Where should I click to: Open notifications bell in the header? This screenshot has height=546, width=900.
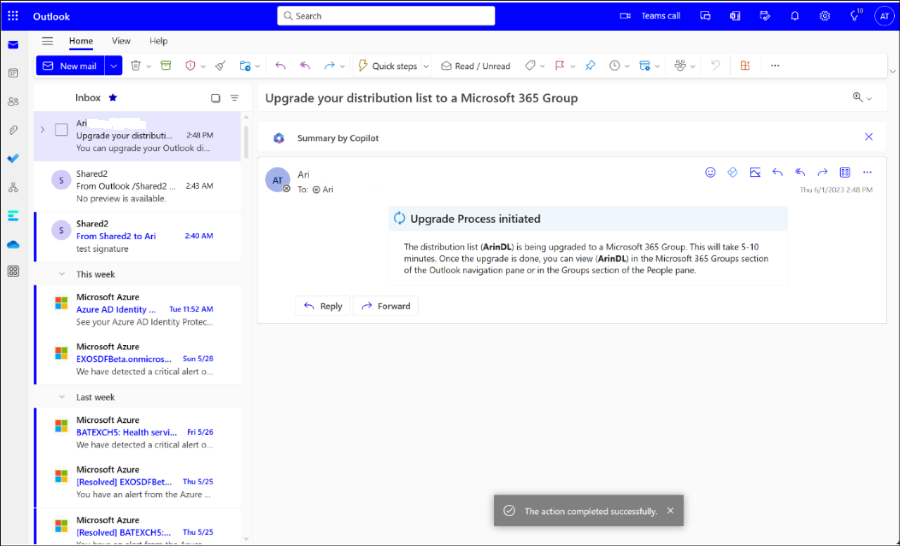click(795, 16)
